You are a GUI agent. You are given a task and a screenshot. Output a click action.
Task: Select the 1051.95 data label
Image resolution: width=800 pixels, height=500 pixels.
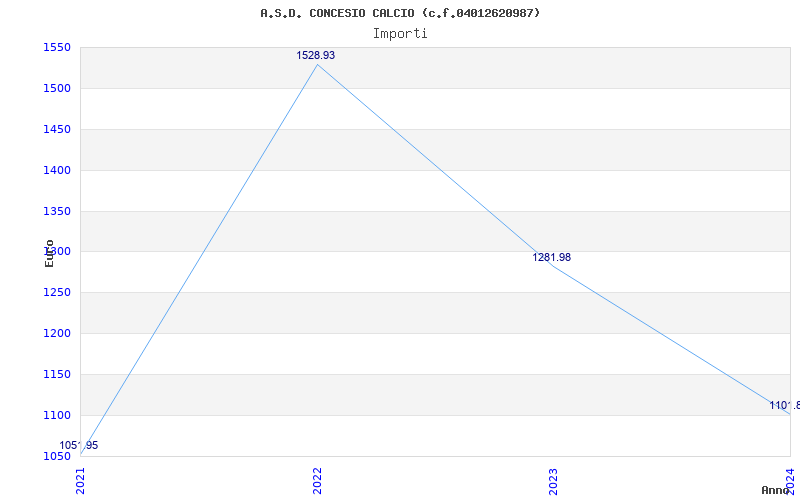[x=79, y=445]
